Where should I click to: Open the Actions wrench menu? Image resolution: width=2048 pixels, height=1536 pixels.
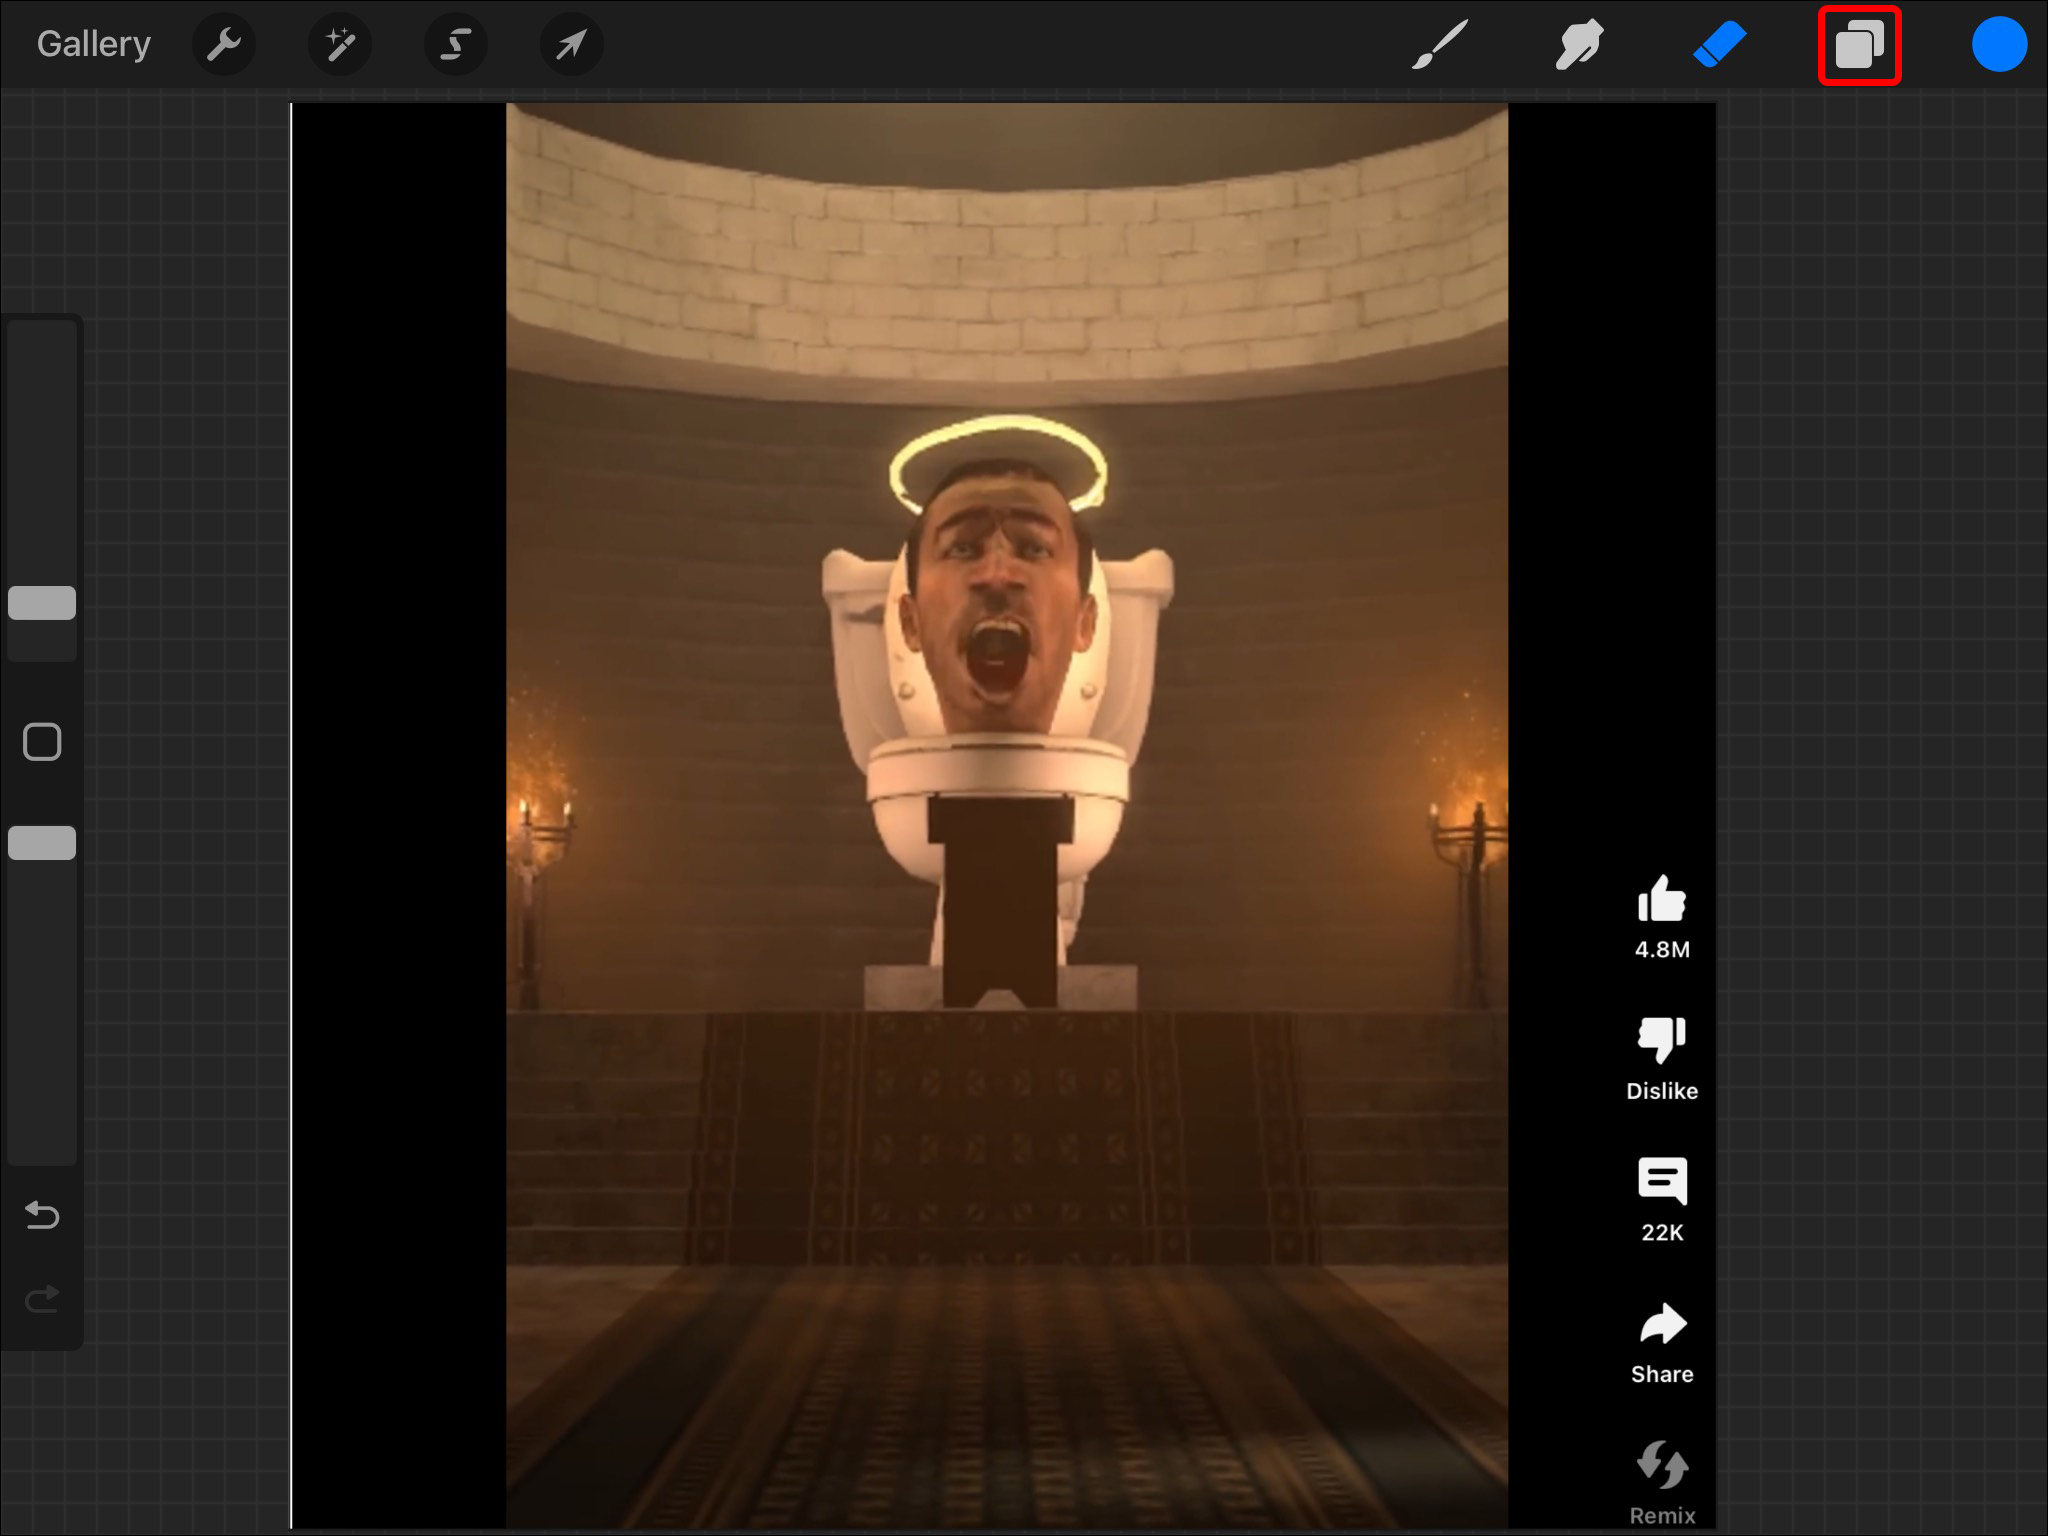click(224, 45)
